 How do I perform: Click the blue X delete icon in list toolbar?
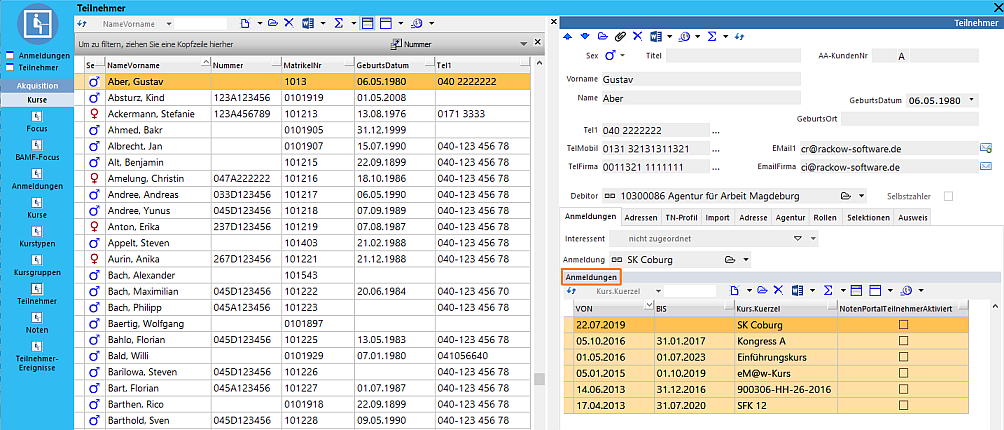pyautogui.click(x=289, y=23)
